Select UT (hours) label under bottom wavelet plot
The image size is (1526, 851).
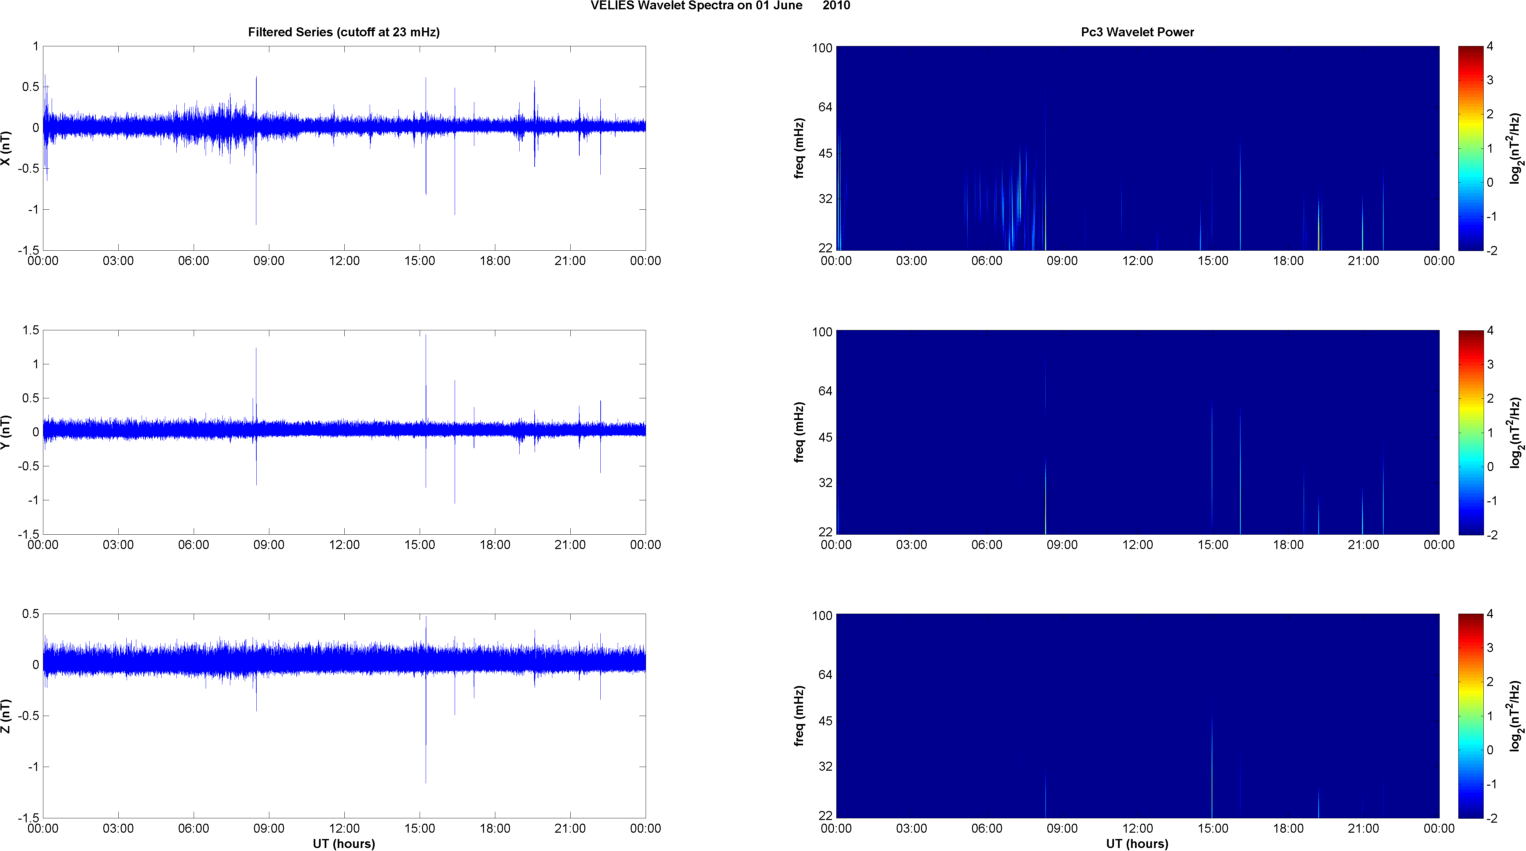point(1137,843)
